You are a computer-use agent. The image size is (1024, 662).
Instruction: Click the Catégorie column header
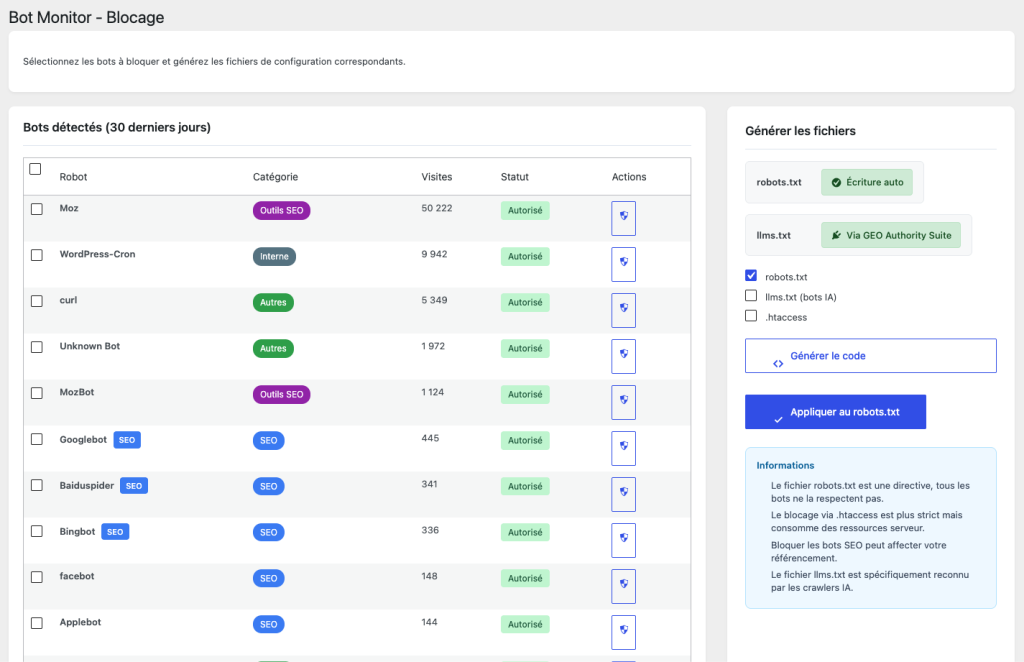tap(275, 177)
